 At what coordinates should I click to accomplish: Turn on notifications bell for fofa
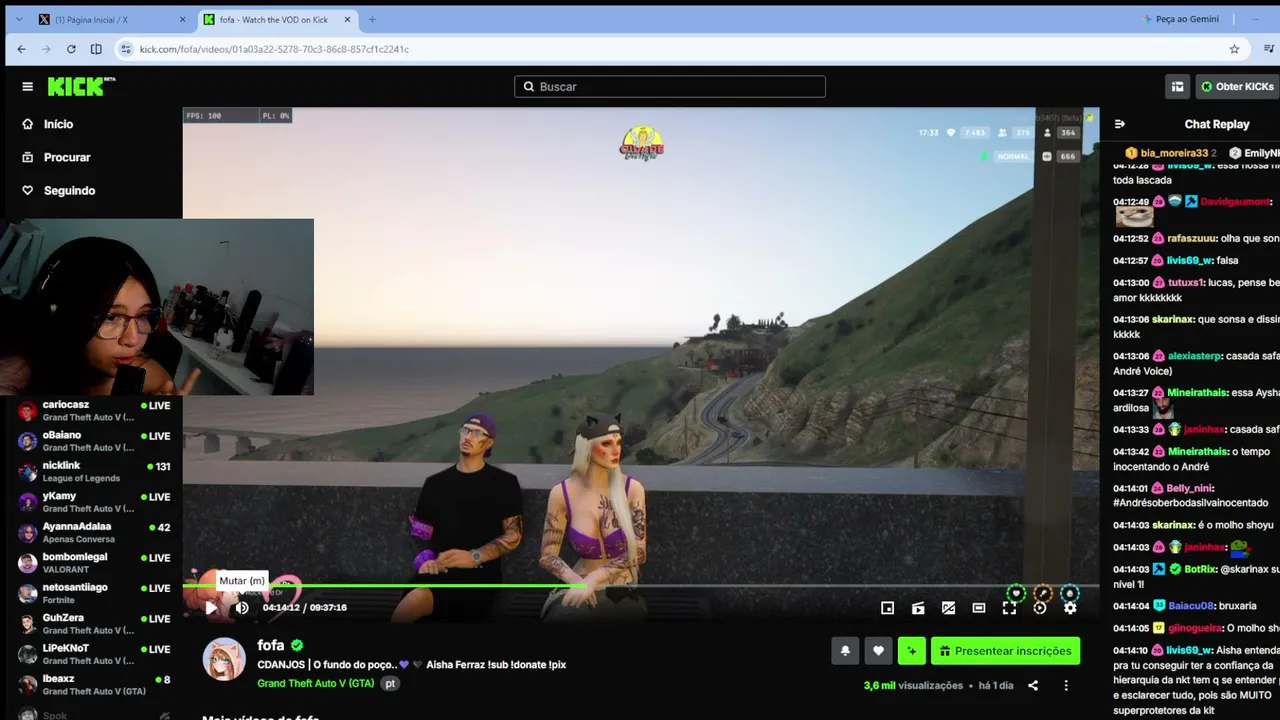(845, 651)
